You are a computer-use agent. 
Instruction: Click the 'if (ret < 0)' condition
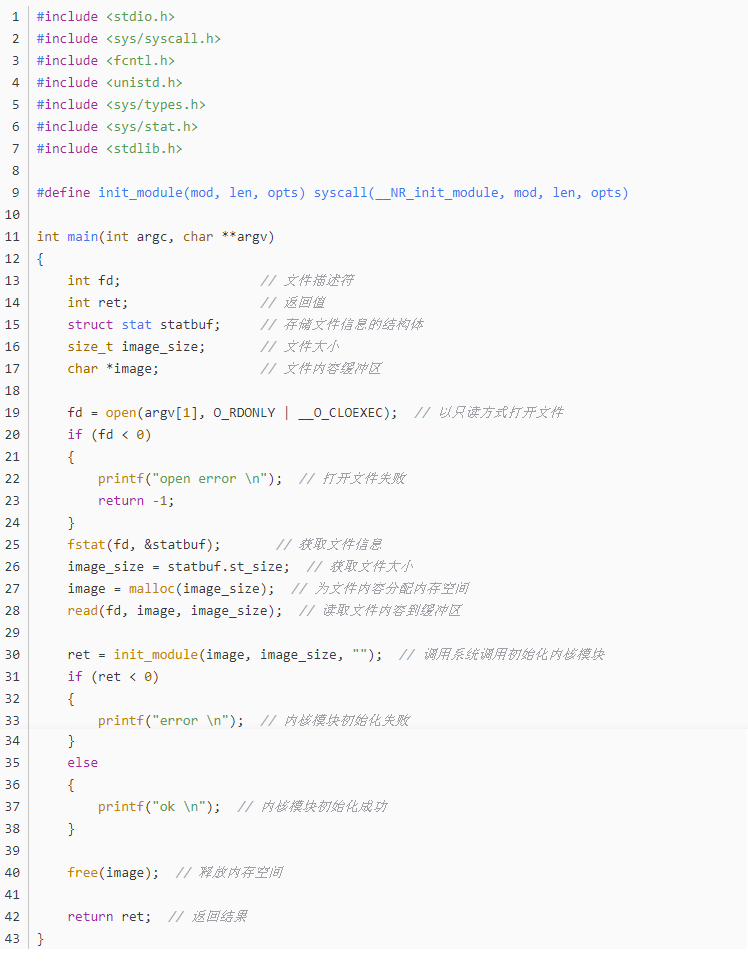(114, 677)
